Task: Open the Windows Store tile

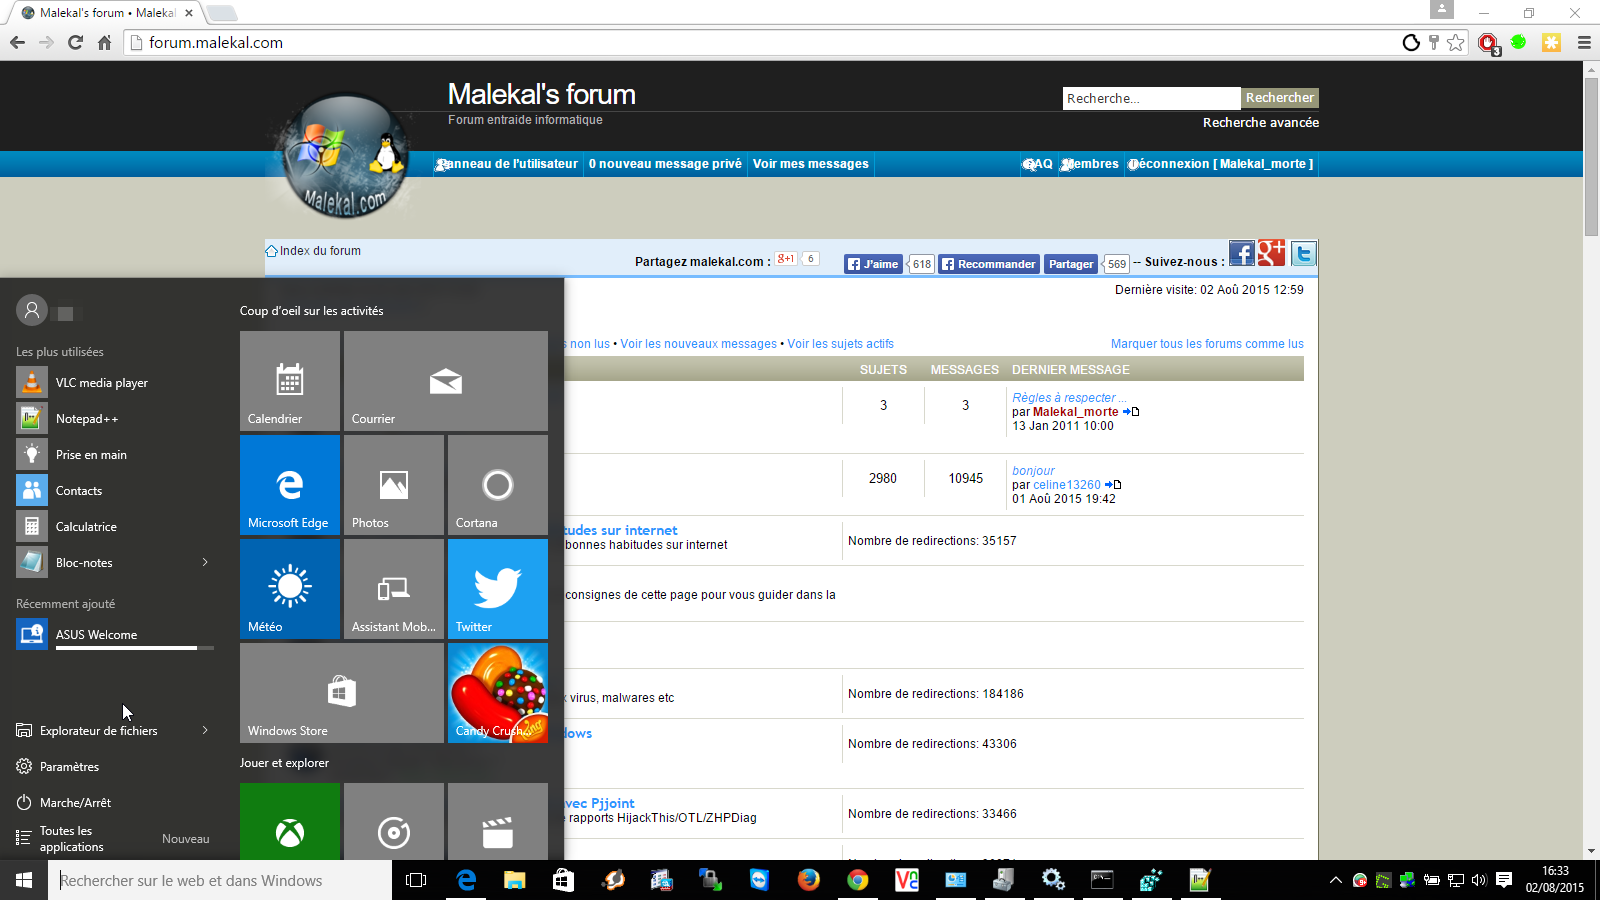Action: point(342,693)
